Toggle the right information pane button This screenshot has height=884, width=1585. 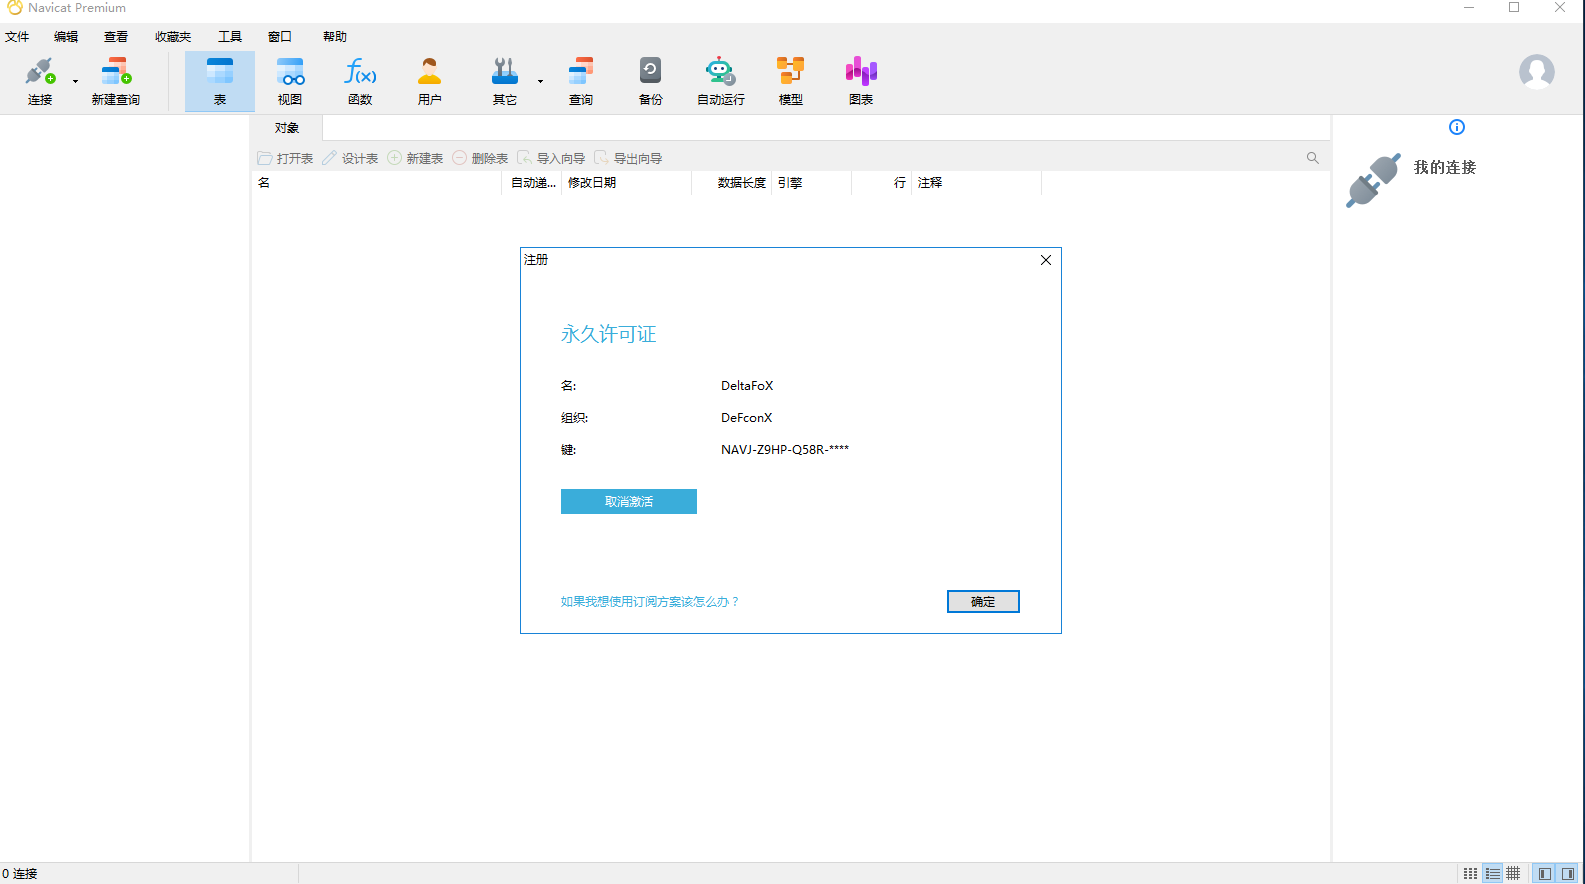1568,874
